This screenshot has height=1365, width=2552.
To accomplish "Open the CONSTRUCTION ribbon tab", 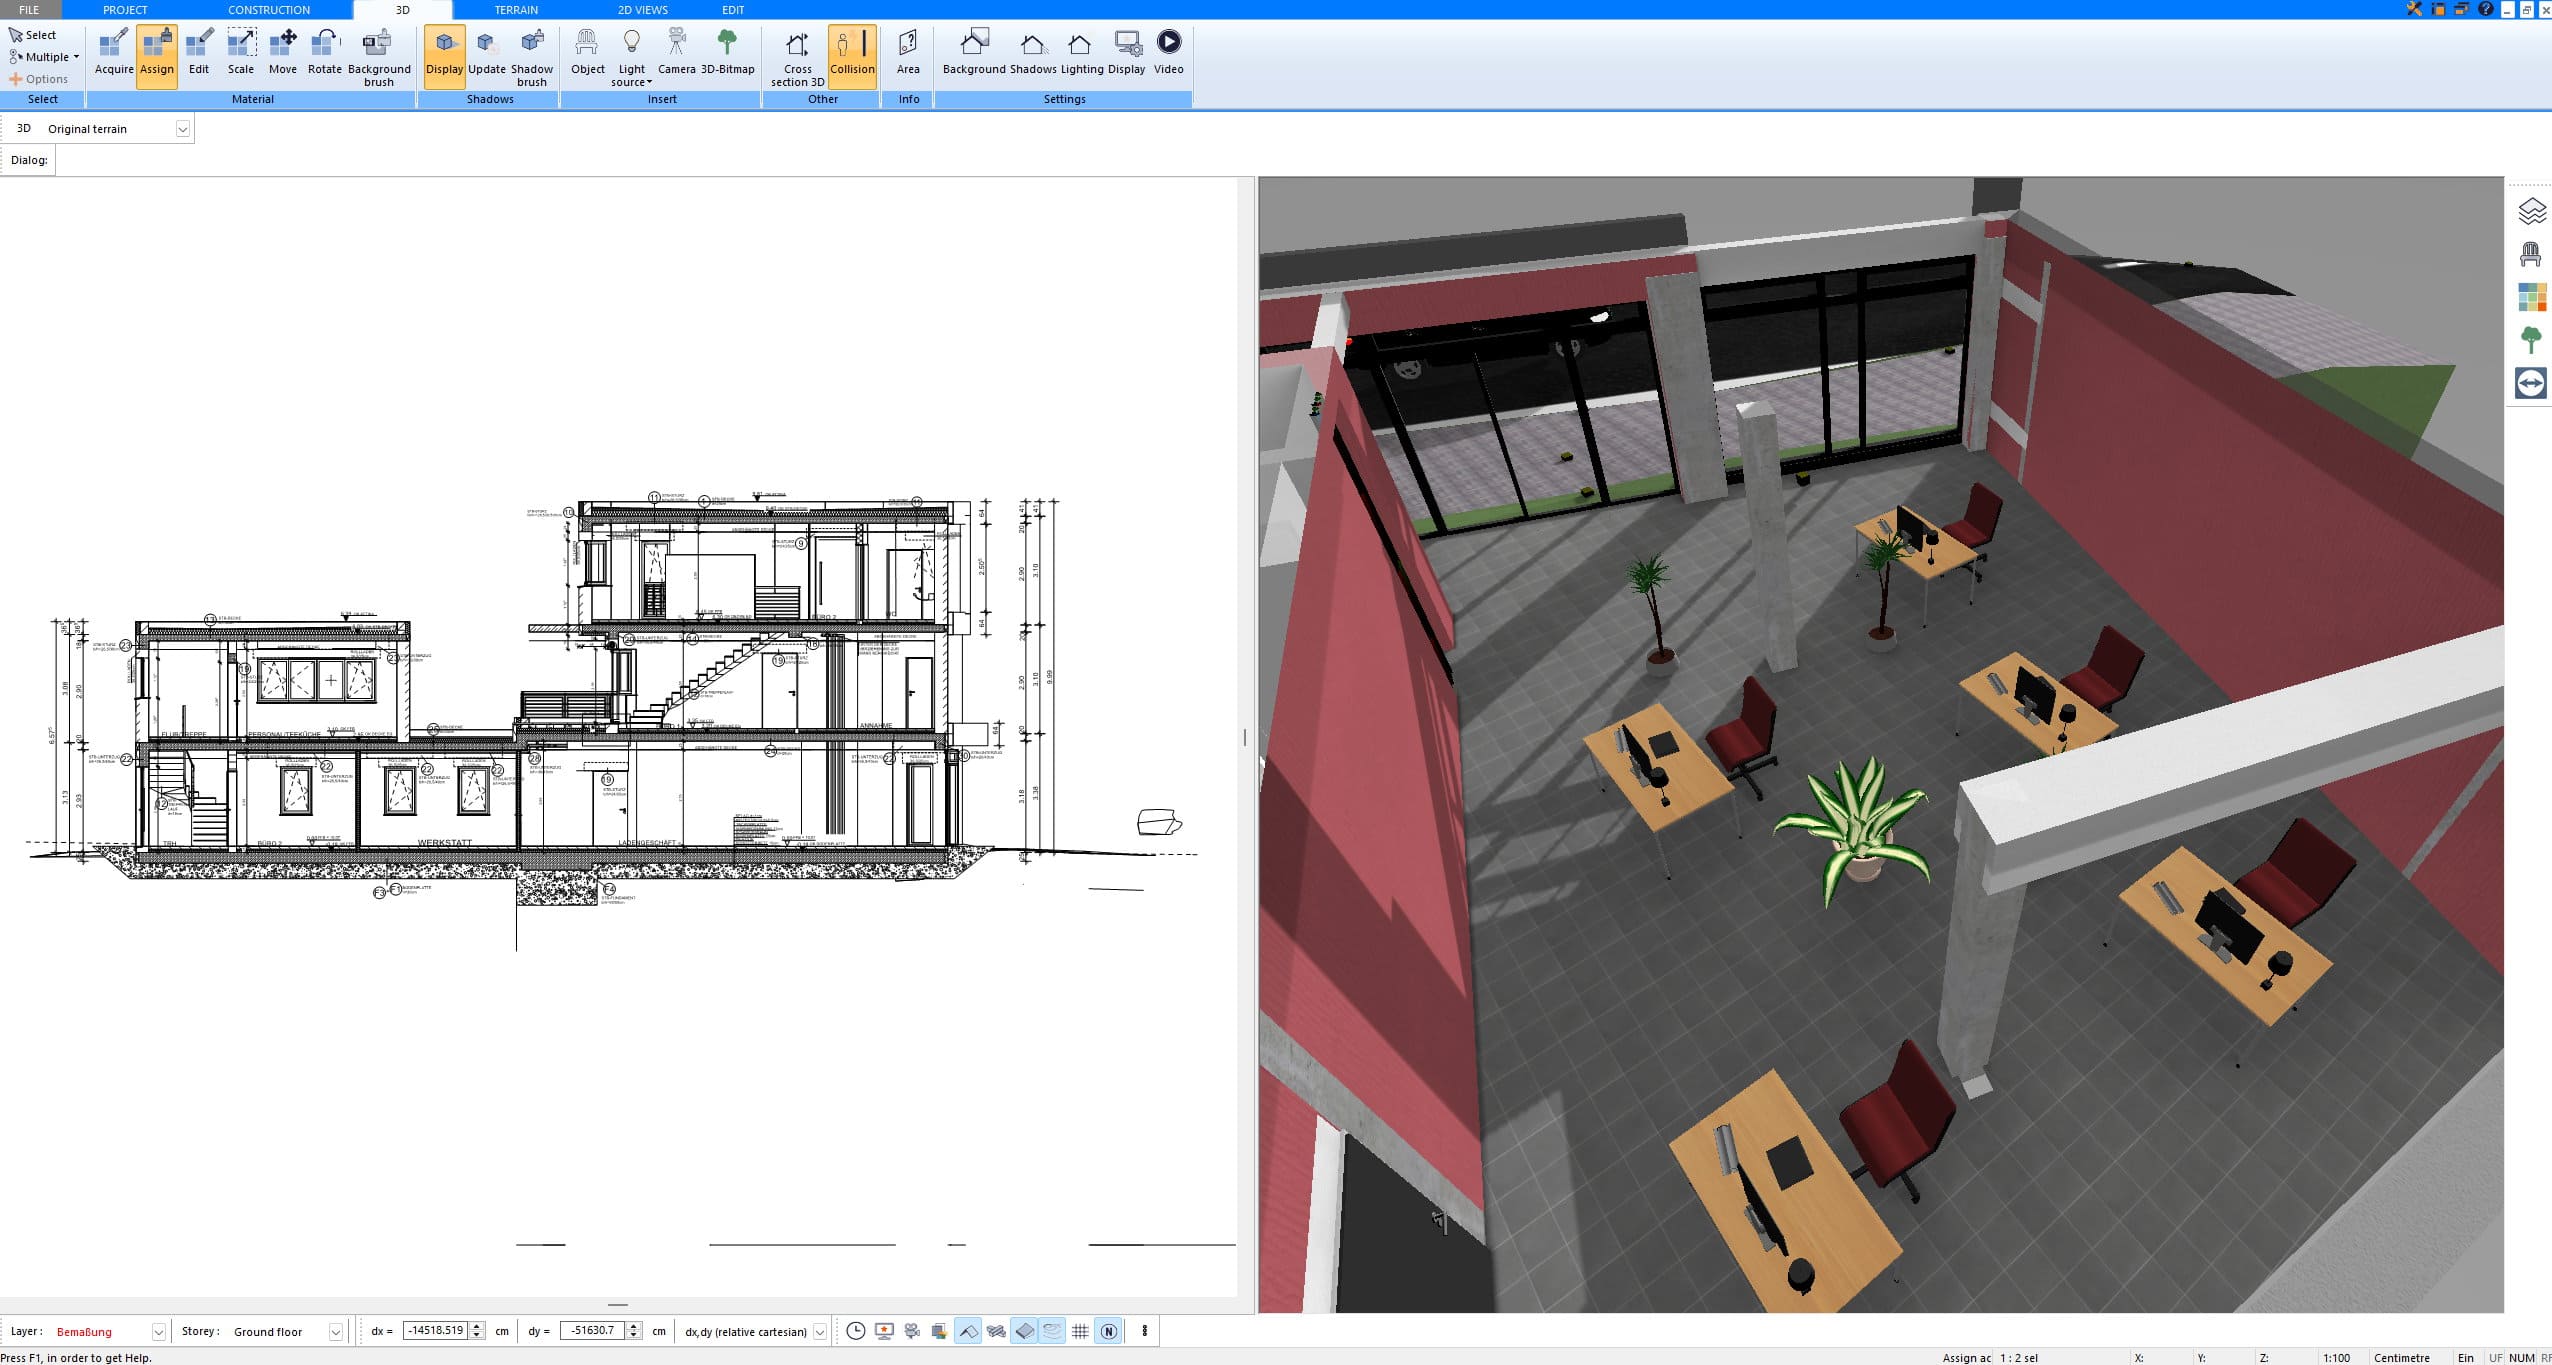I will [269, 10].
